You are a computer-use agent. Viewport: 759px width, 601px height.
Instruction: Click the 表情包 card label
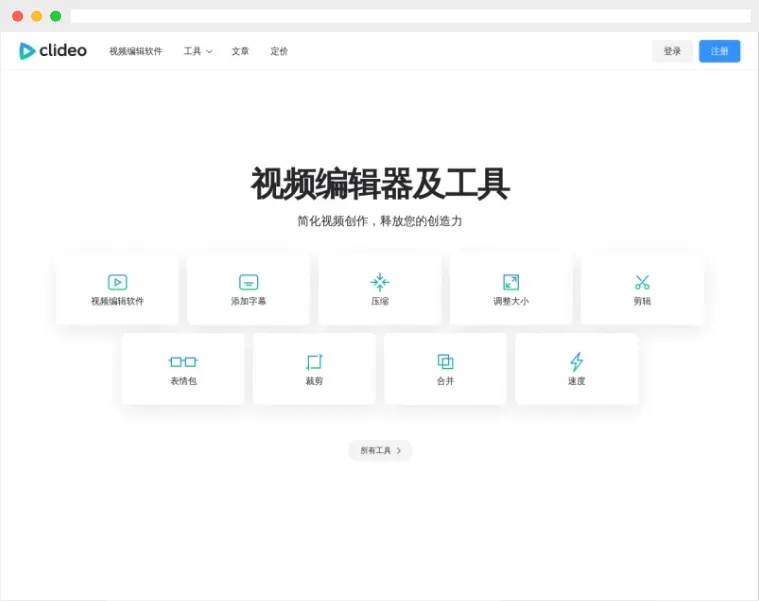pos(183,381)
